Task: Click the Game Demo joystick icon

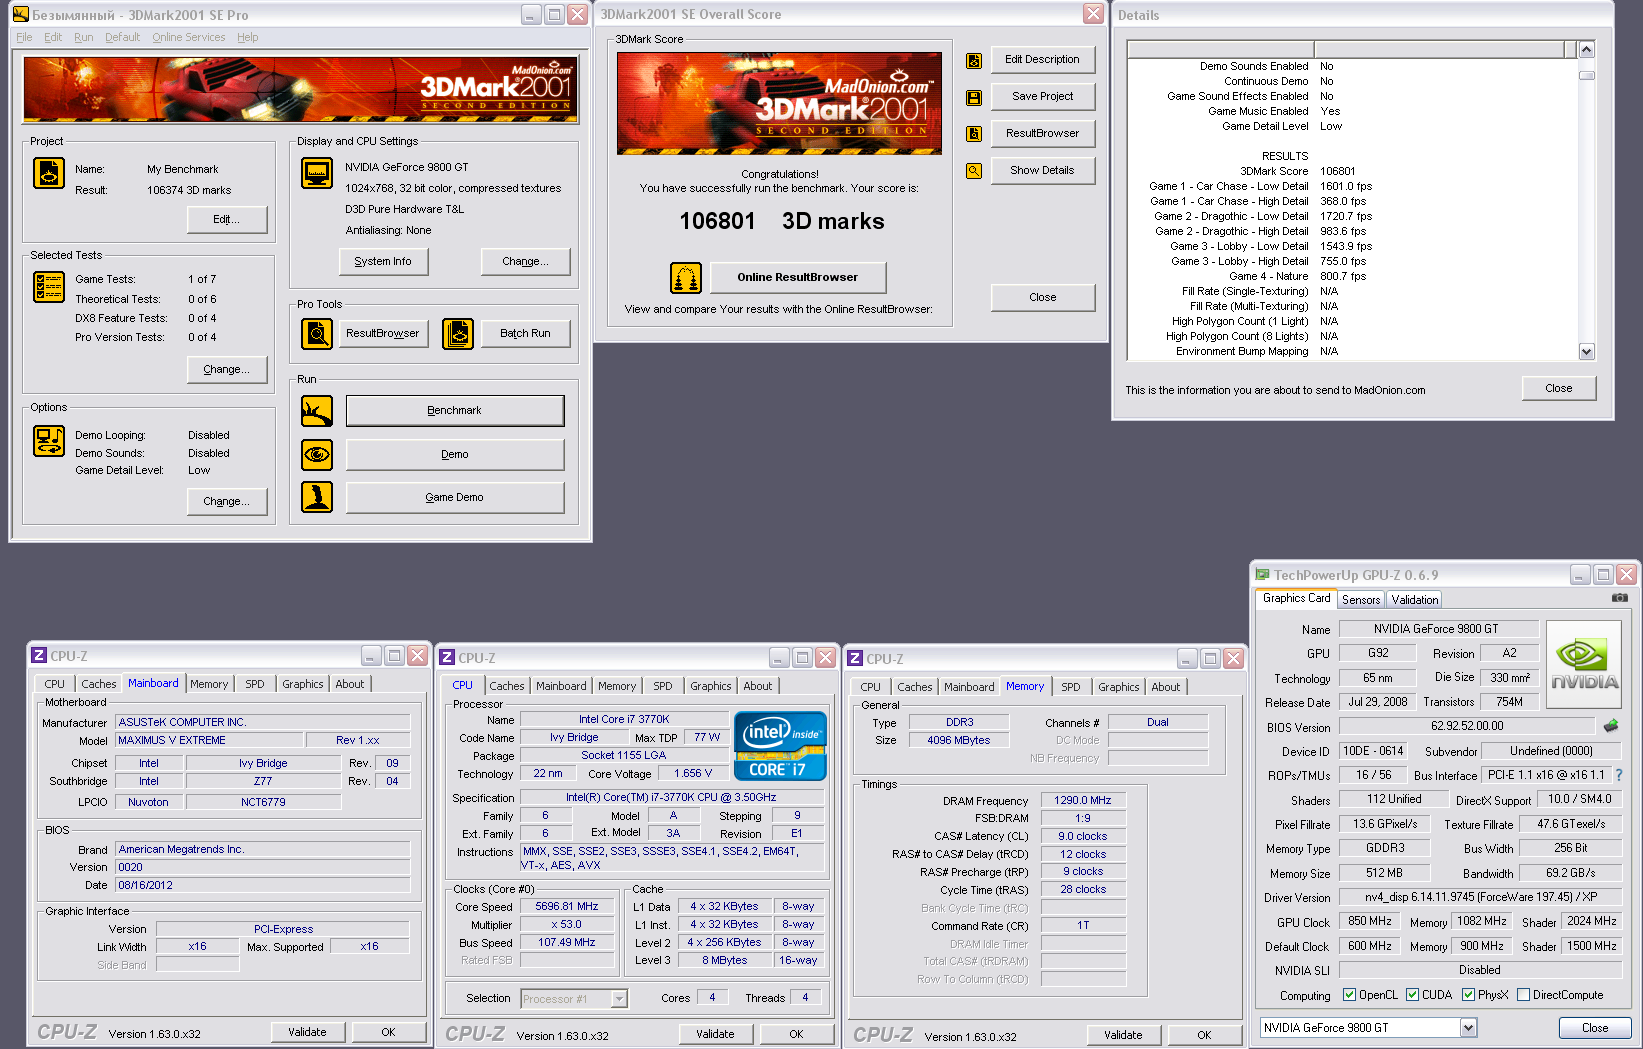Action: [317, 497]
